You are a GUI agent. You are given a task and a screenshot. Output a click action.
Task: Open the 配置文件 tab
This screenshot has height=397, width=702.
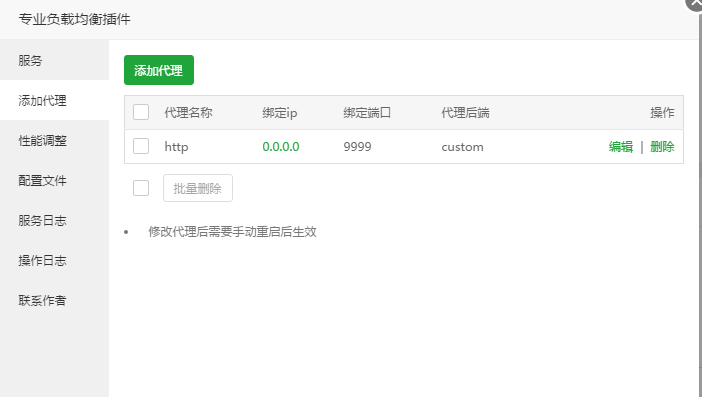pyautogui.click(x=54, y=180)
